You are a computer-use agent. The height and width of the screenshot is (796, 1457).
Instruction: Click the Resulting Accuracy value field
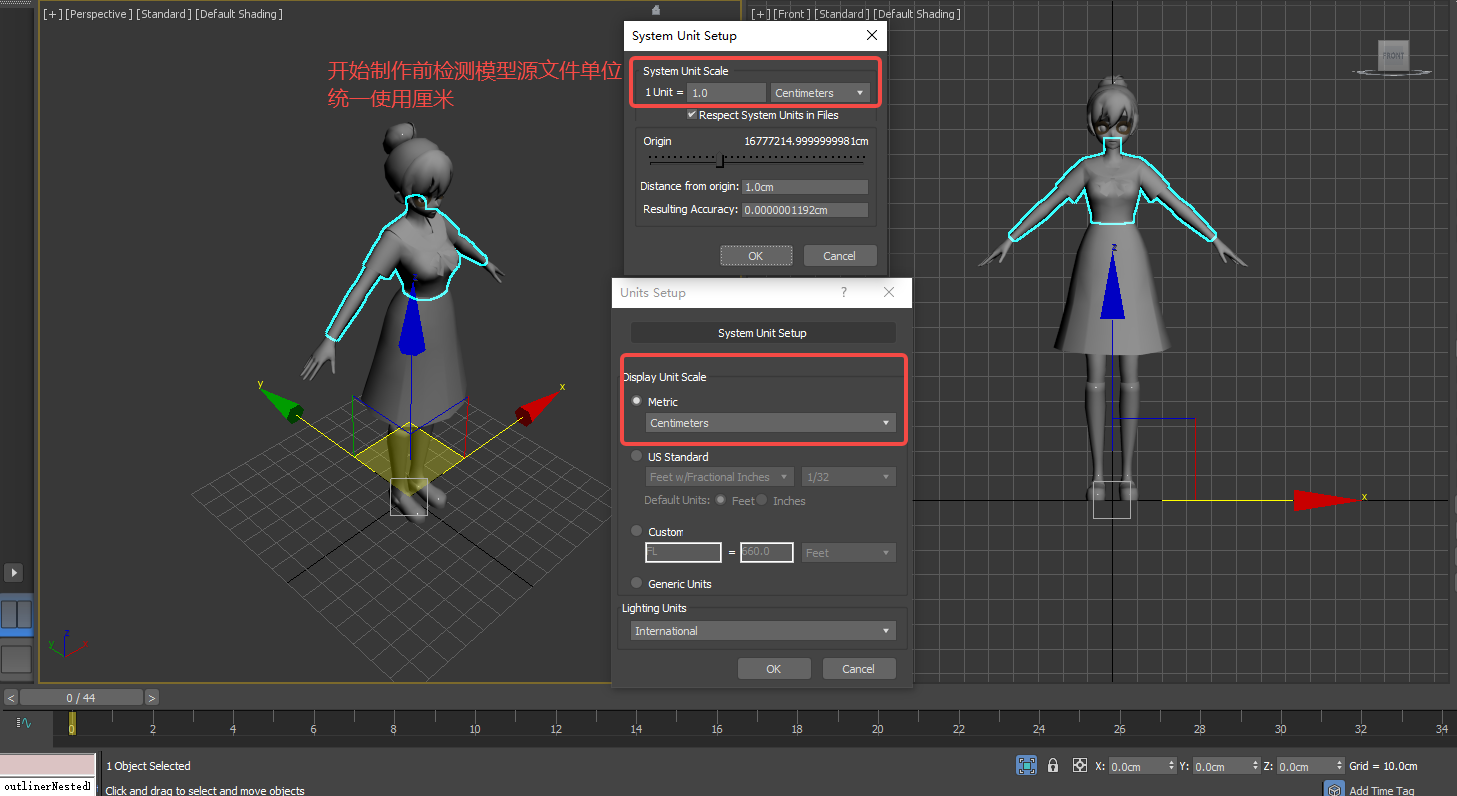point(805,210)
